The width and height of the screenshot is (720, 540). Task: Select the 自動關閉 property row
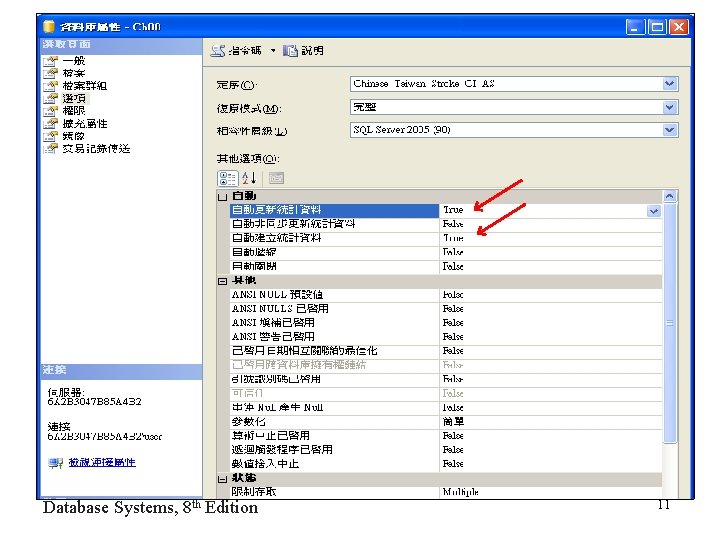[445, 266]
